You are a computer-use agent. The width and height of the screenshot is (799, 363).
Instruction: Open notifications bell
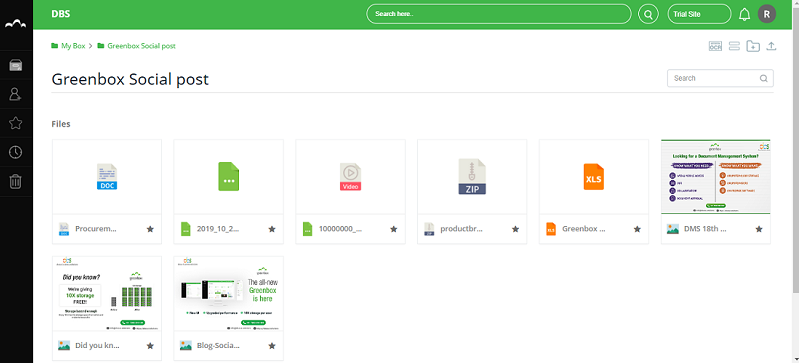point(744,14)
